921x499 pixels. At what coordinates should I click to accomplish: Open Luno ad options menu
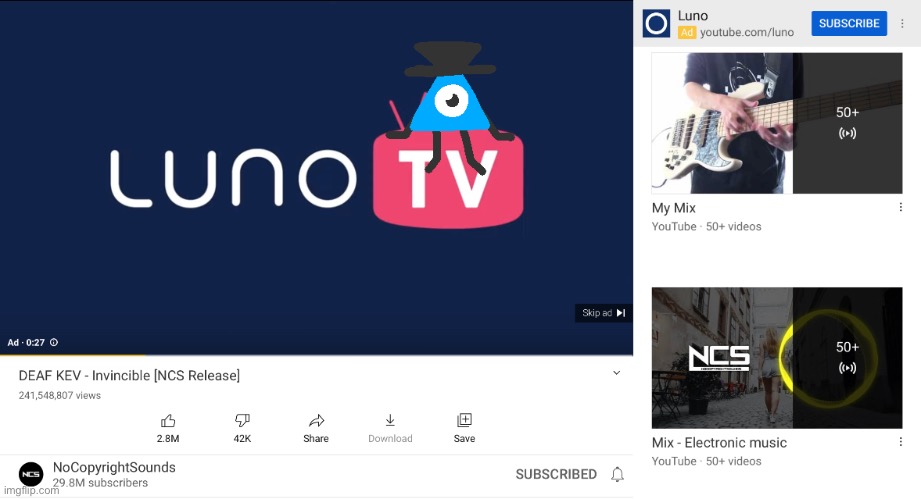(902, 23)
